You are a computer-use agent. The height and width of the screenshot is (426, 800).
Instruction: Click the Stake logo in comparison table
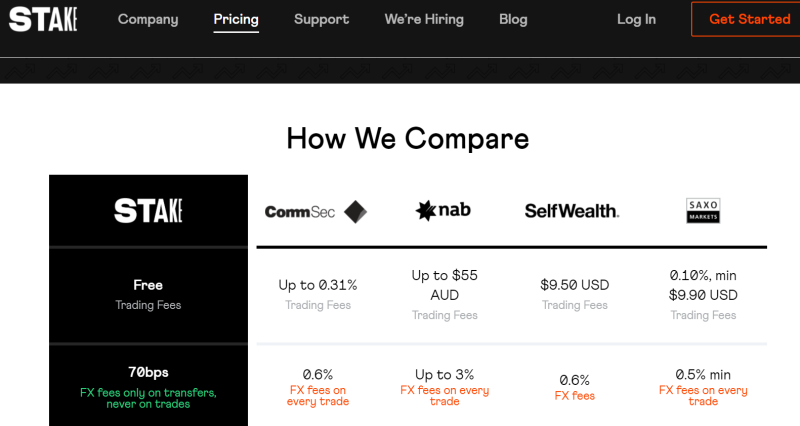148,211
